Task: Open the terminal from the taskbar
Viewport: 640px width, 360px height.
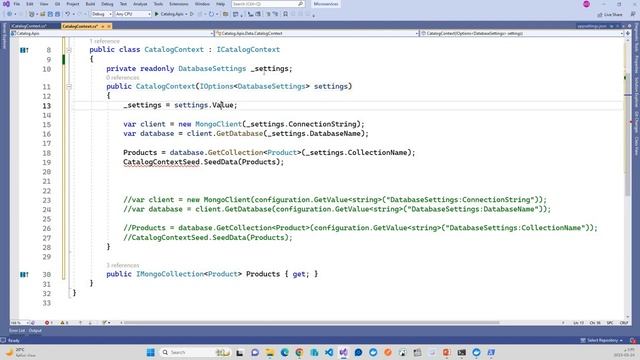Action: [x=462, y=352]
